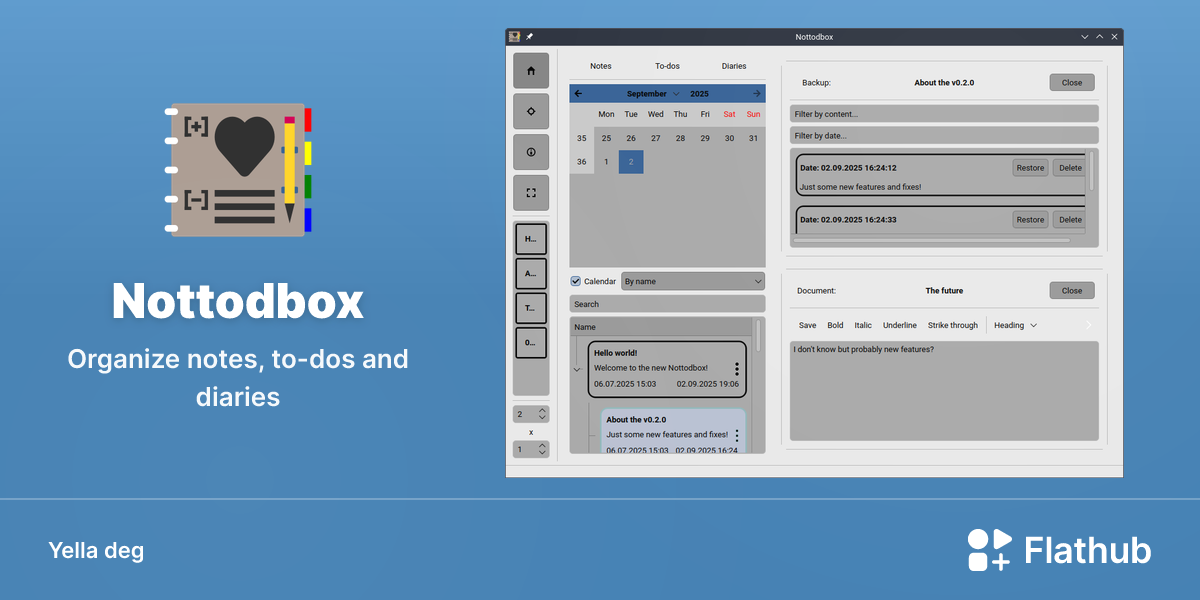
Task: Go to next month with calendar right arrow
Action: tap(757, 93)
